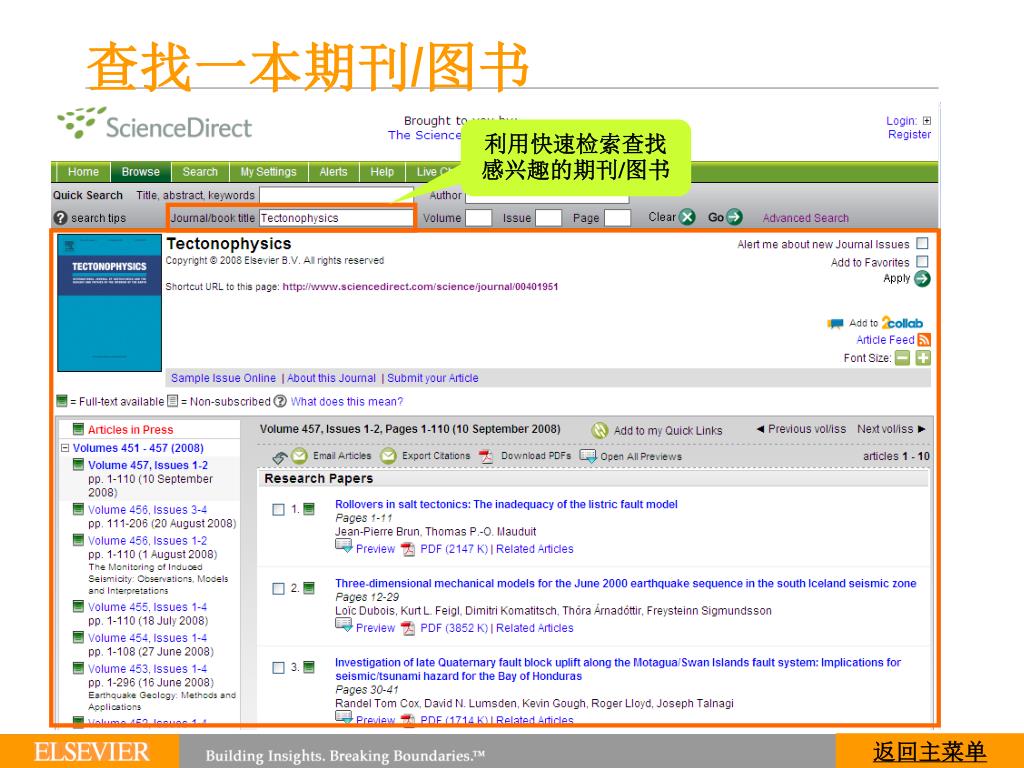Click the Go search arrow icon
The width and height of the screenshot is (1024, 768).
735,217
